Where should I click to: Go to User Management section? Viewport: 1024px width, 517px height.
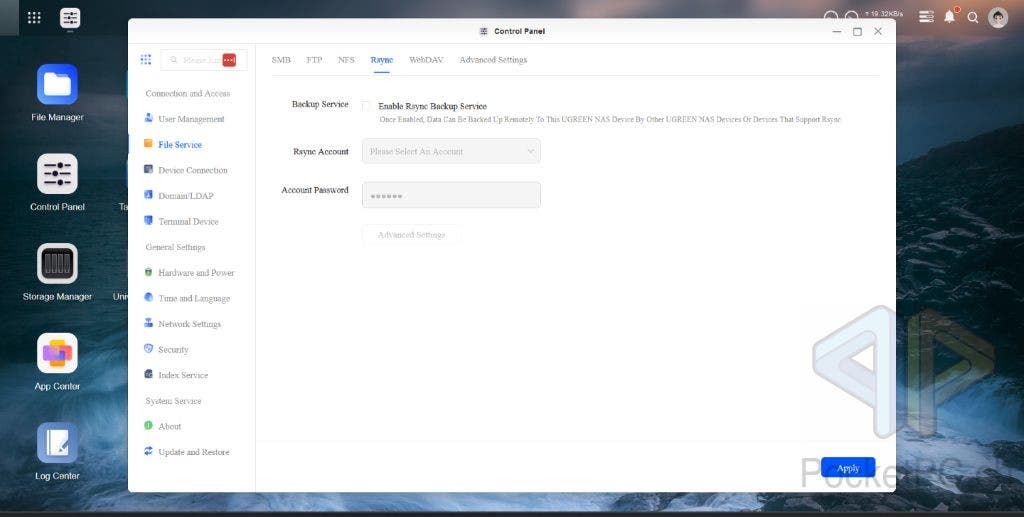[x=191, y=119]
